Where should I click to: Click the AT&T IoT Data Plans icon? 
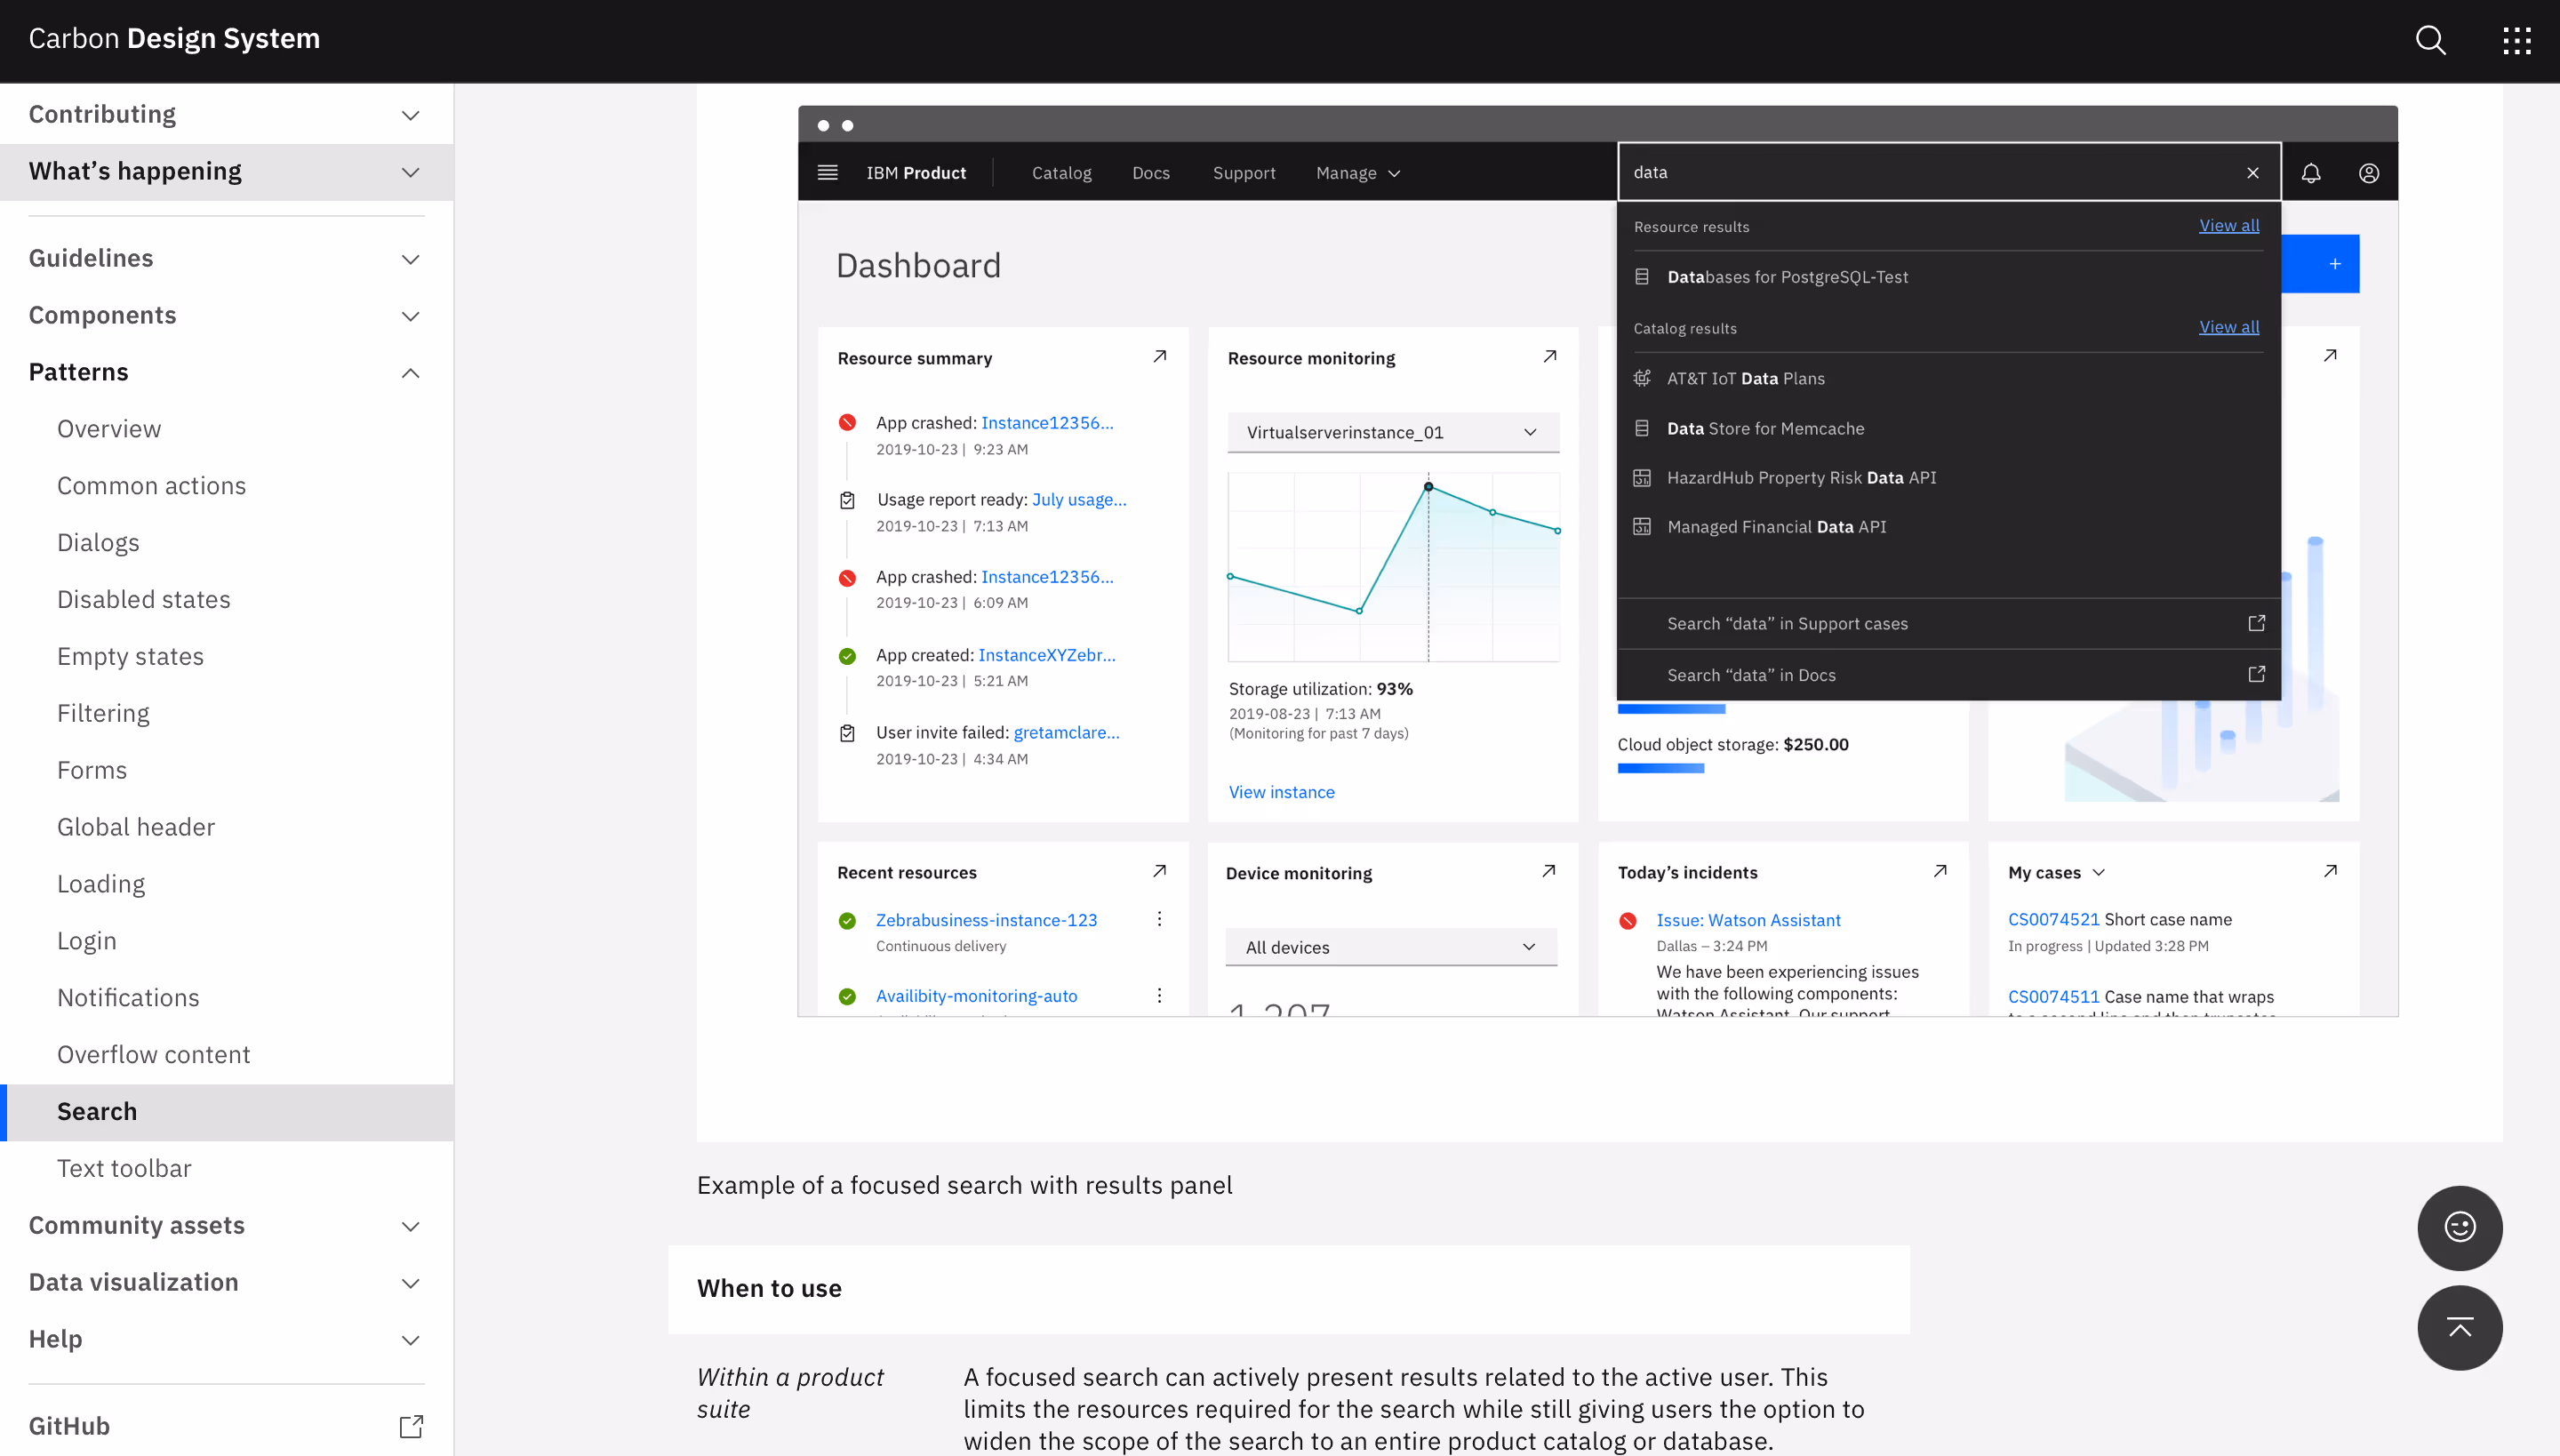[1642, 378]
